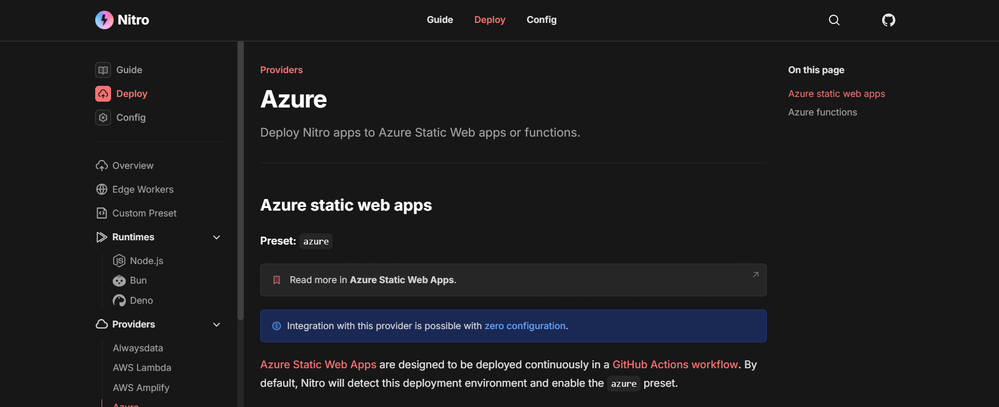Click the Nitro lightning logo icon
The height and width of the screenshot is (407, 999).
point(104,20)
